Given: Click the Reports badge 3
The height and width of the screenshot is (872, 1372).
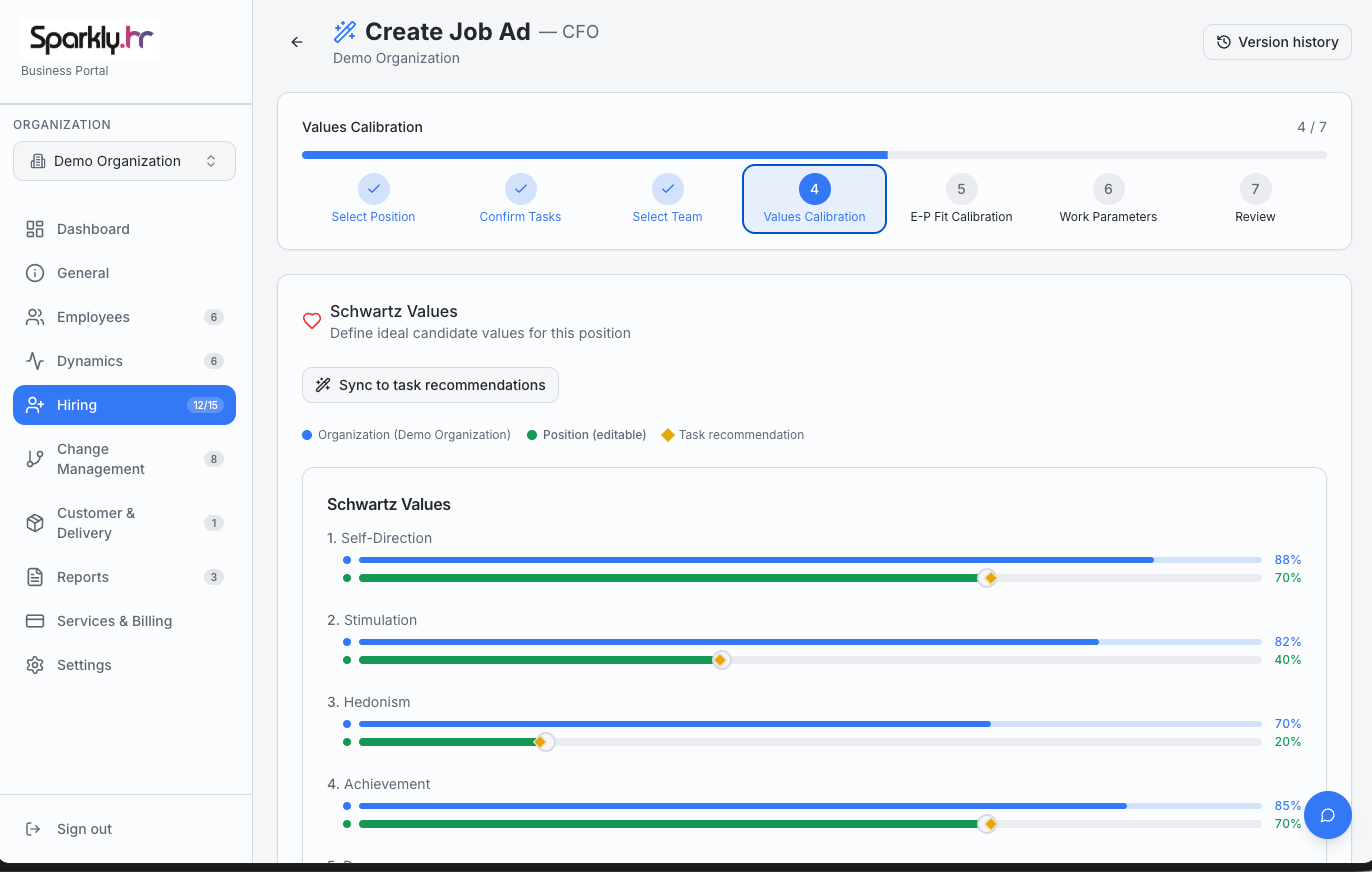Looking at the screenshot, I should pyautogui.click(x=213, y=577).
